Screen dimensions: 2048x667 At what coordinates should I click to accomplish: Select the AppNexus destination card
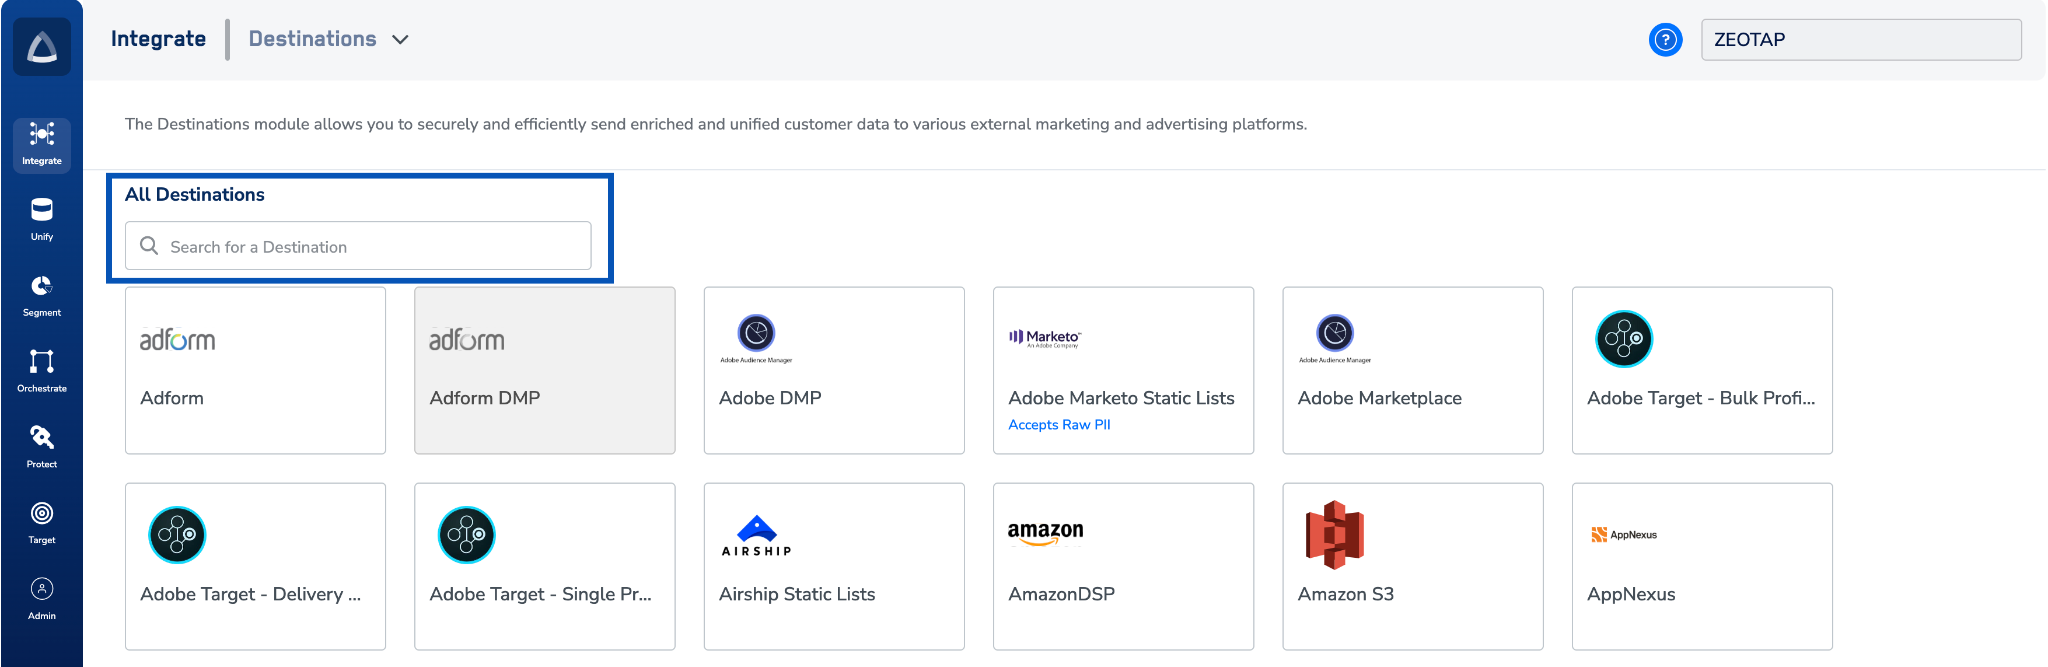click(1701, 566)
